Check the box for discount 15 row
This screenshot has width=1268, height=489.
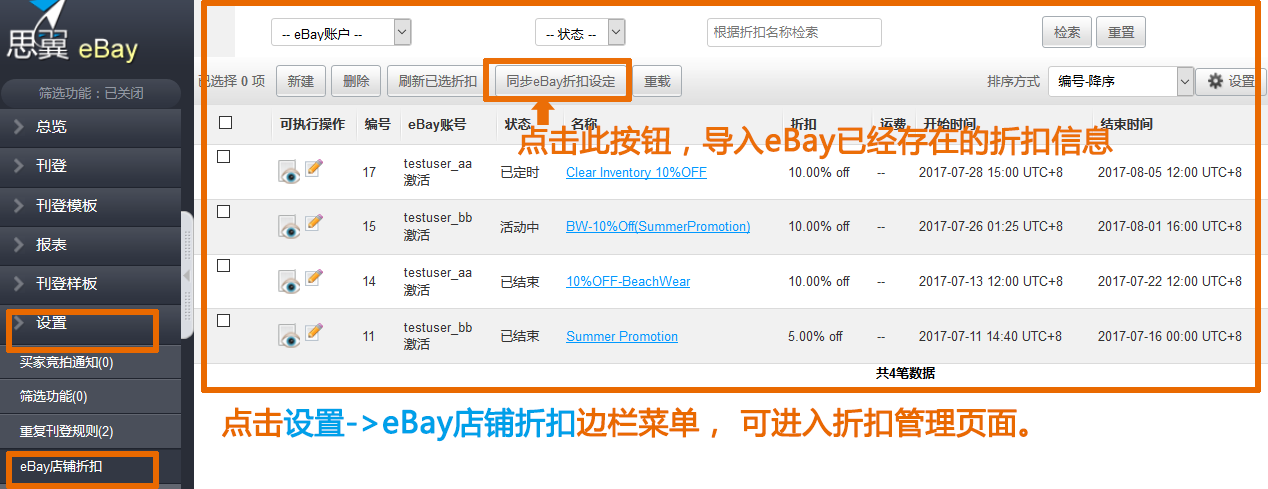224,212
